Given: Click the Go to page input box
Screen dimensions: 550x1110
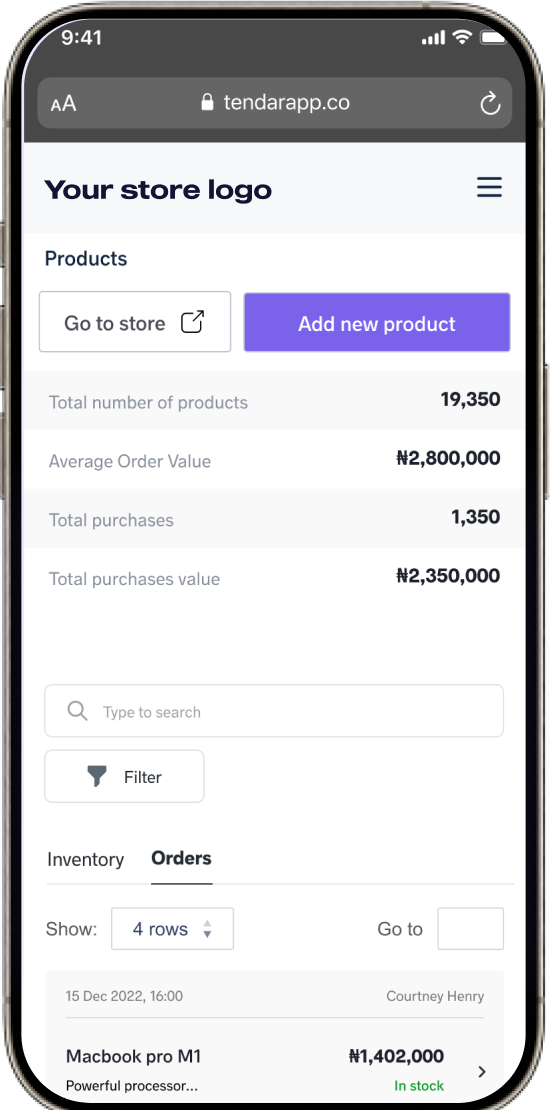Looking at the screenshot, I should point(471,929).
